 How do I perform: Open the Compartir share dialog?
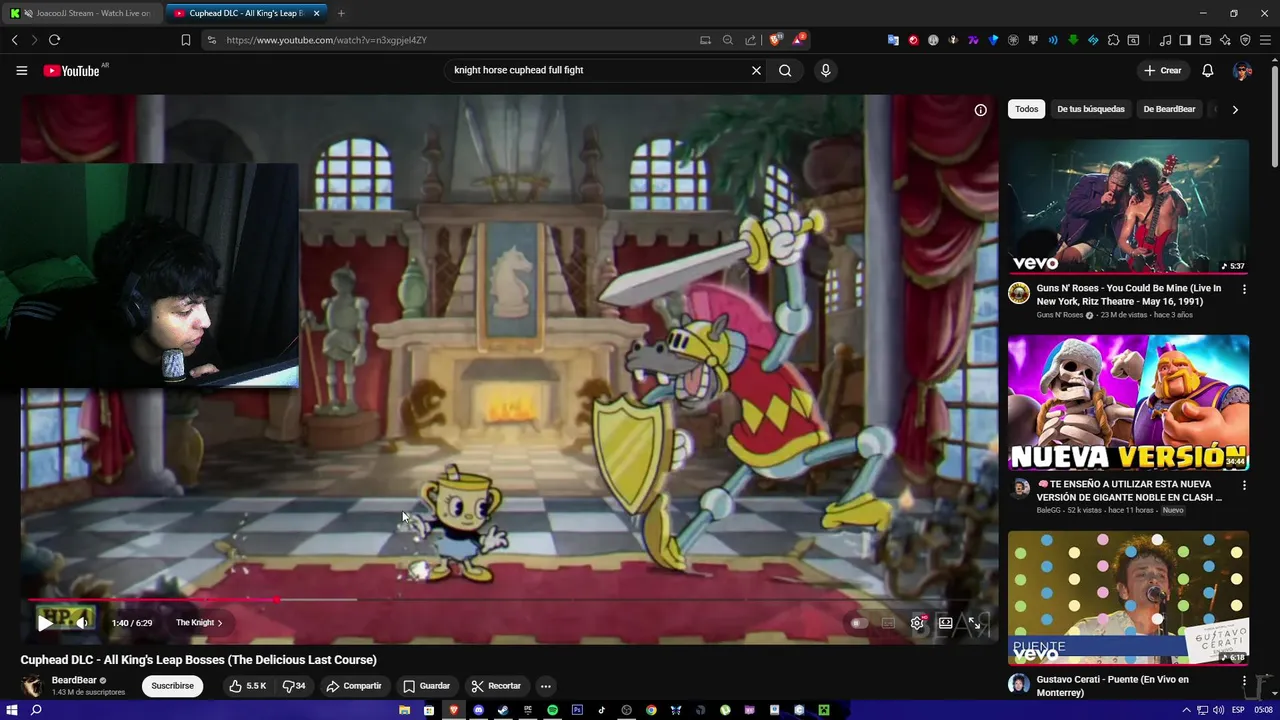point(354,686)
